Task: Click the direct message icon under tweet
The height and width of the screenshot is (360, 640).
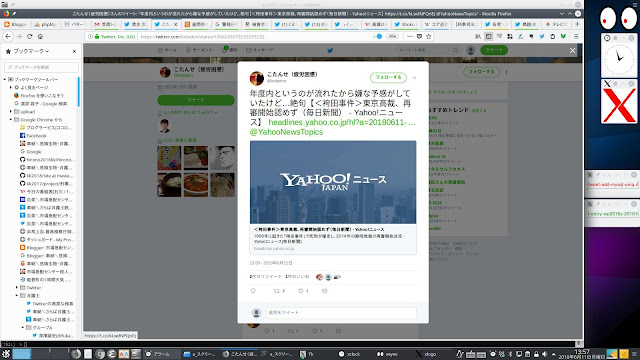Action: coord(324,291)
